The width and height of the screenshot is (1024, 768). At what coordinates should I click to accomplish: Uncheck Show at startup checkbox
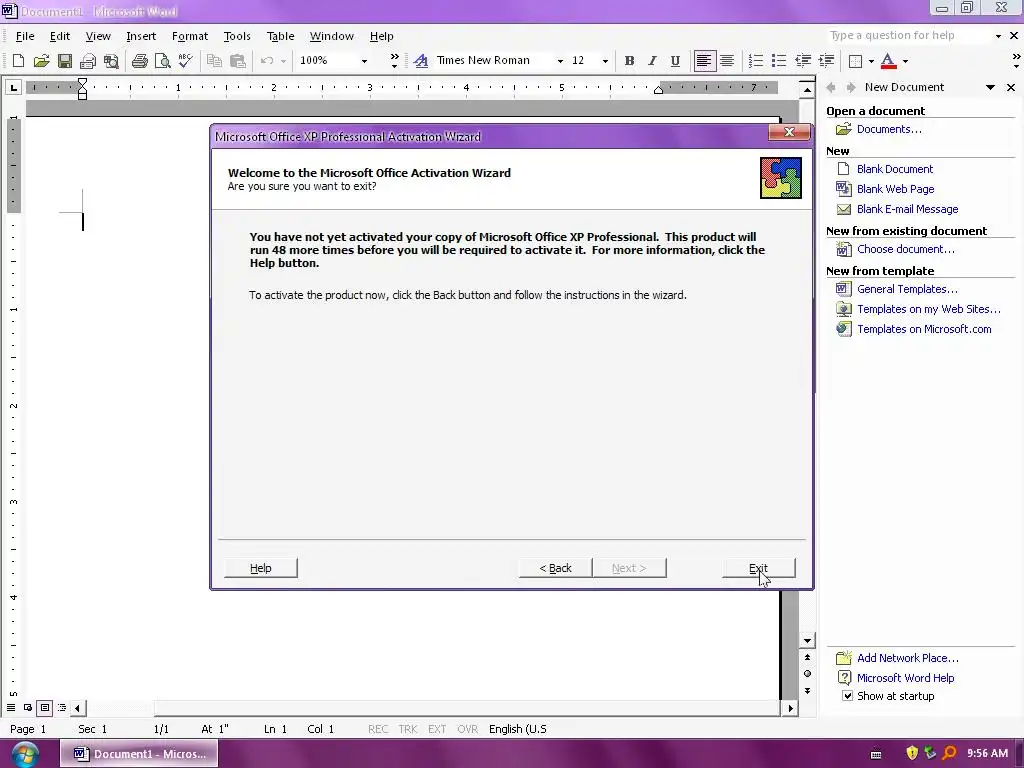[x=847, y=696]
